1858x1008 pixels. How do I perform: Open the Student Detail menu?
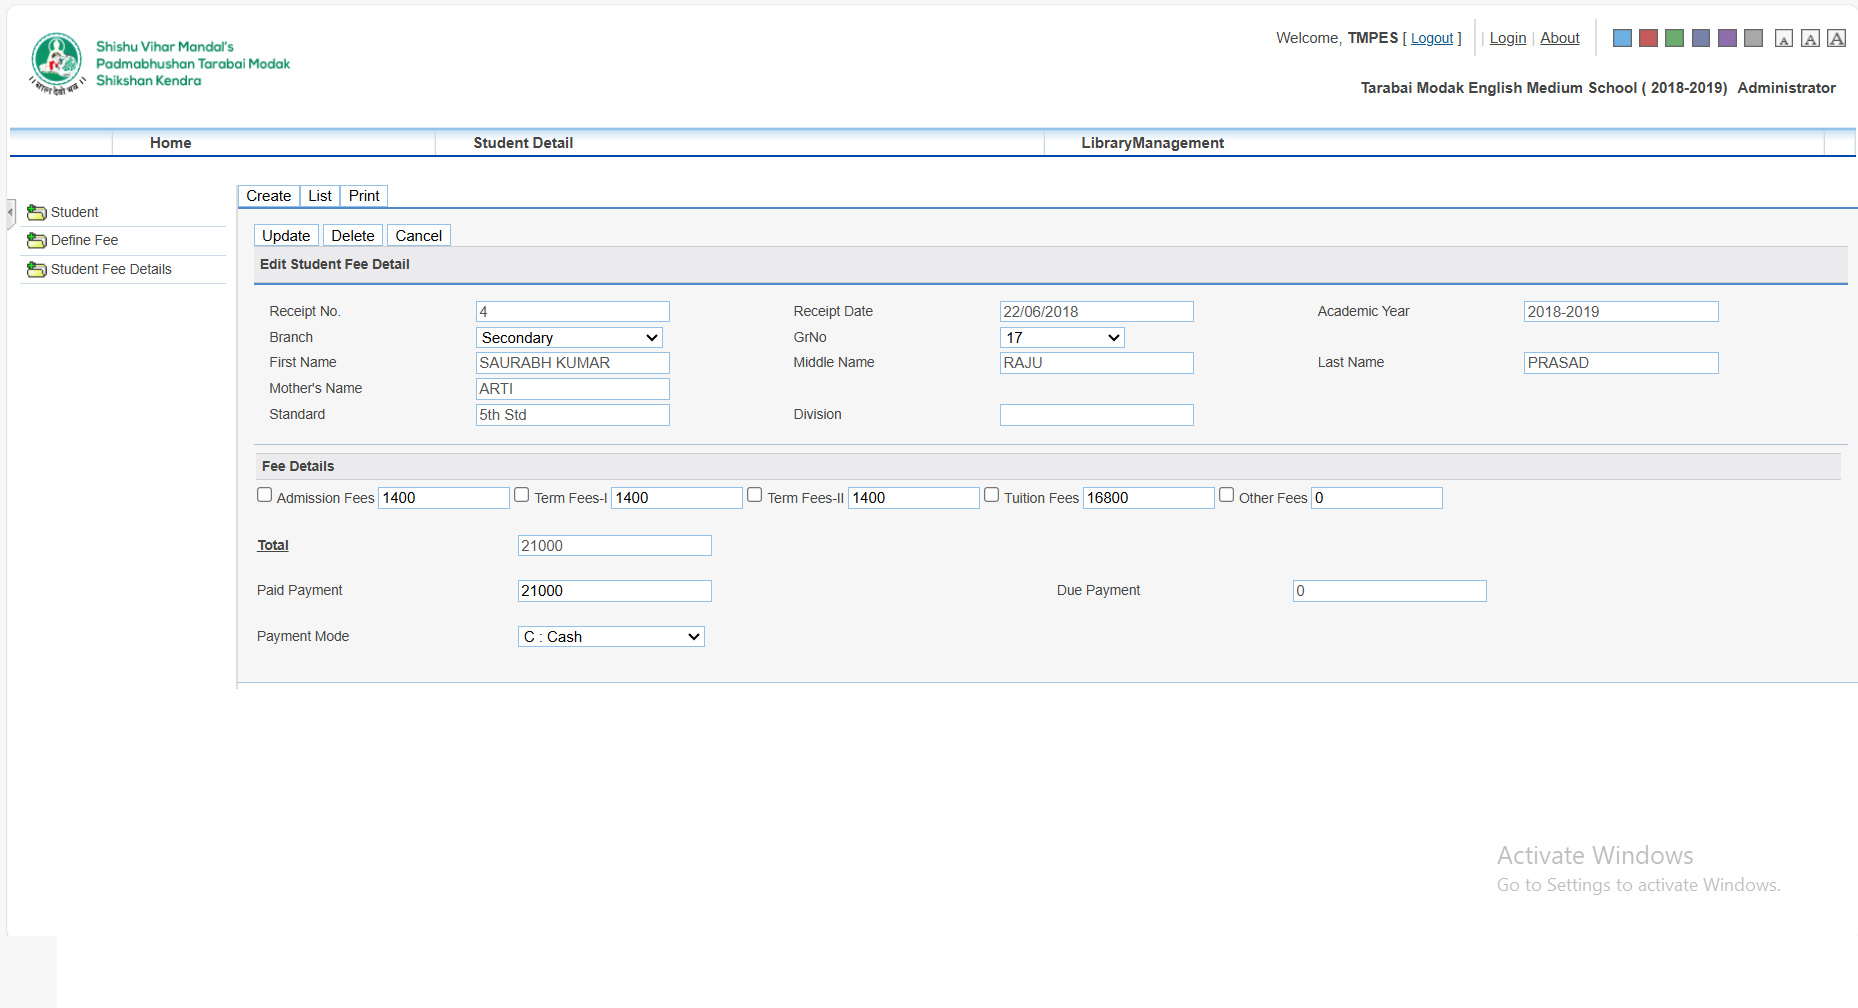click(x=523, y=143)
